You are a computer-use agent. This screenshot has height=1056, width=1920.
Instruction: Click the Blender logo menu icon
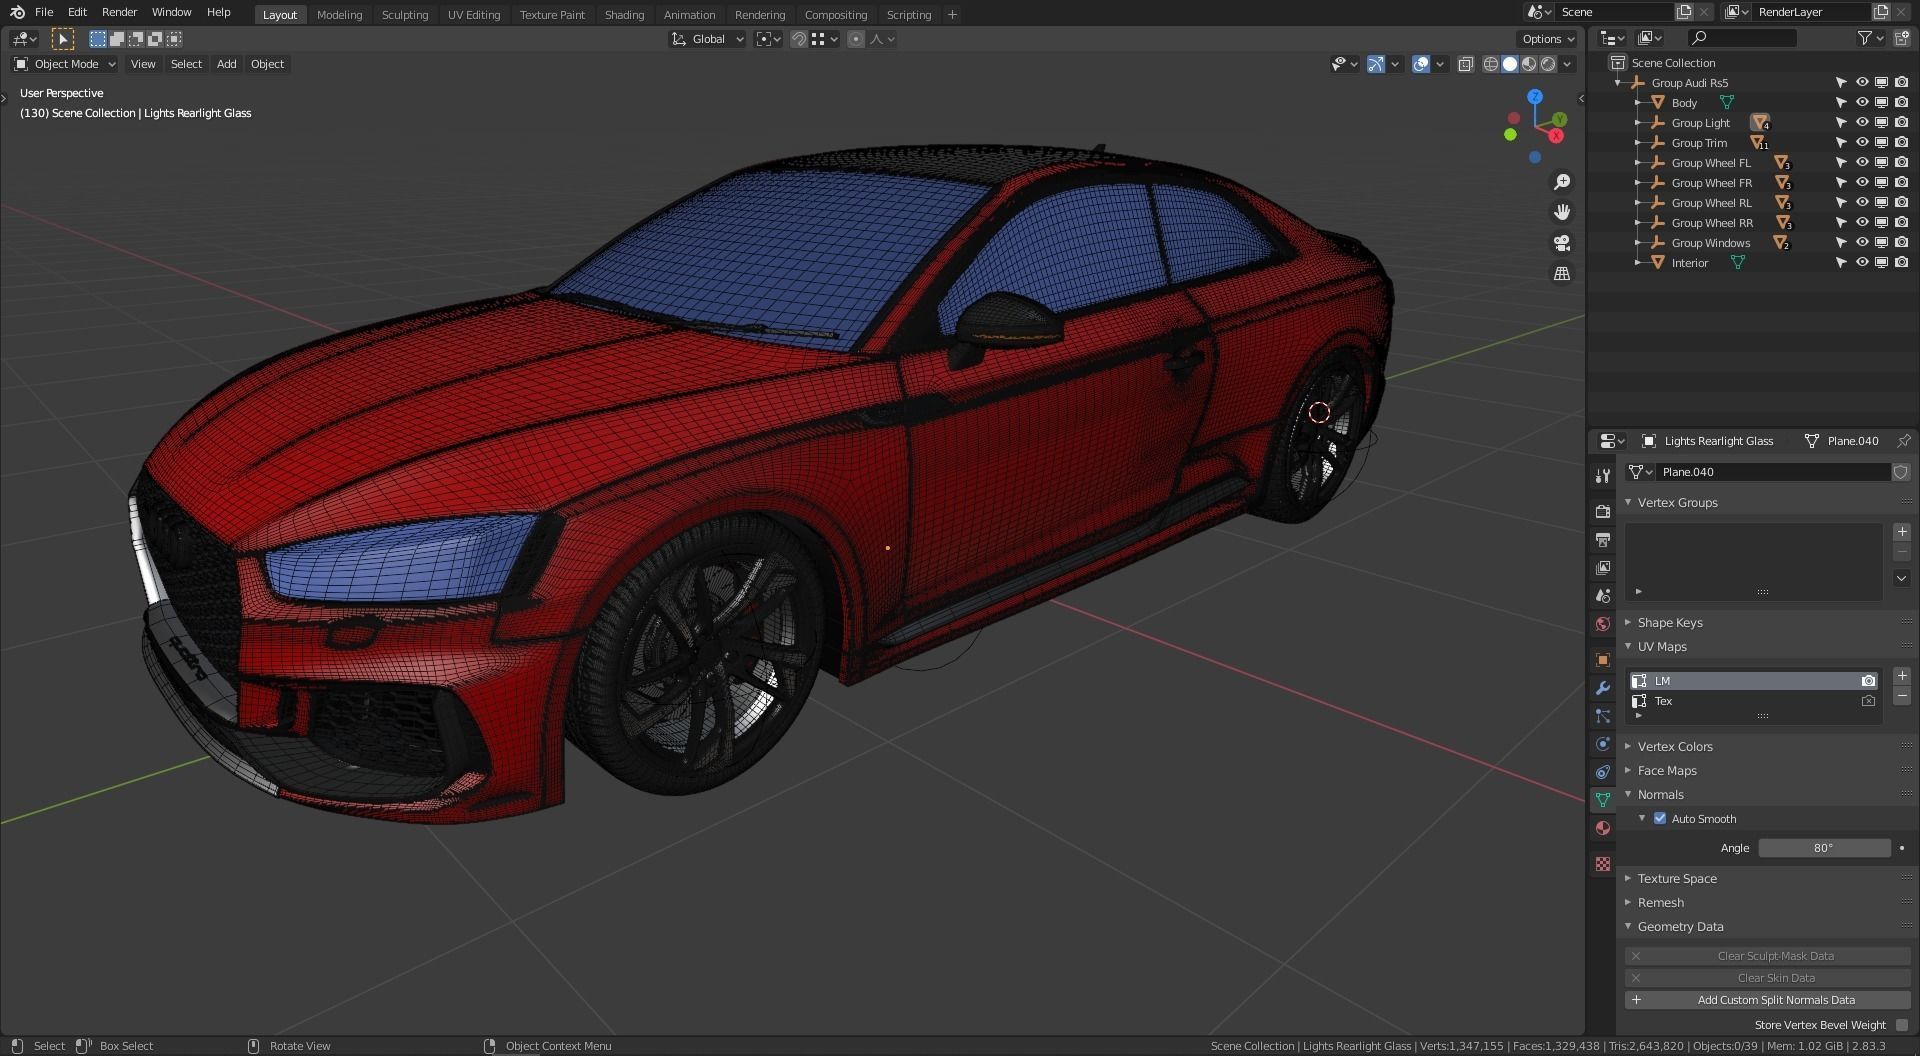(17, 13)
